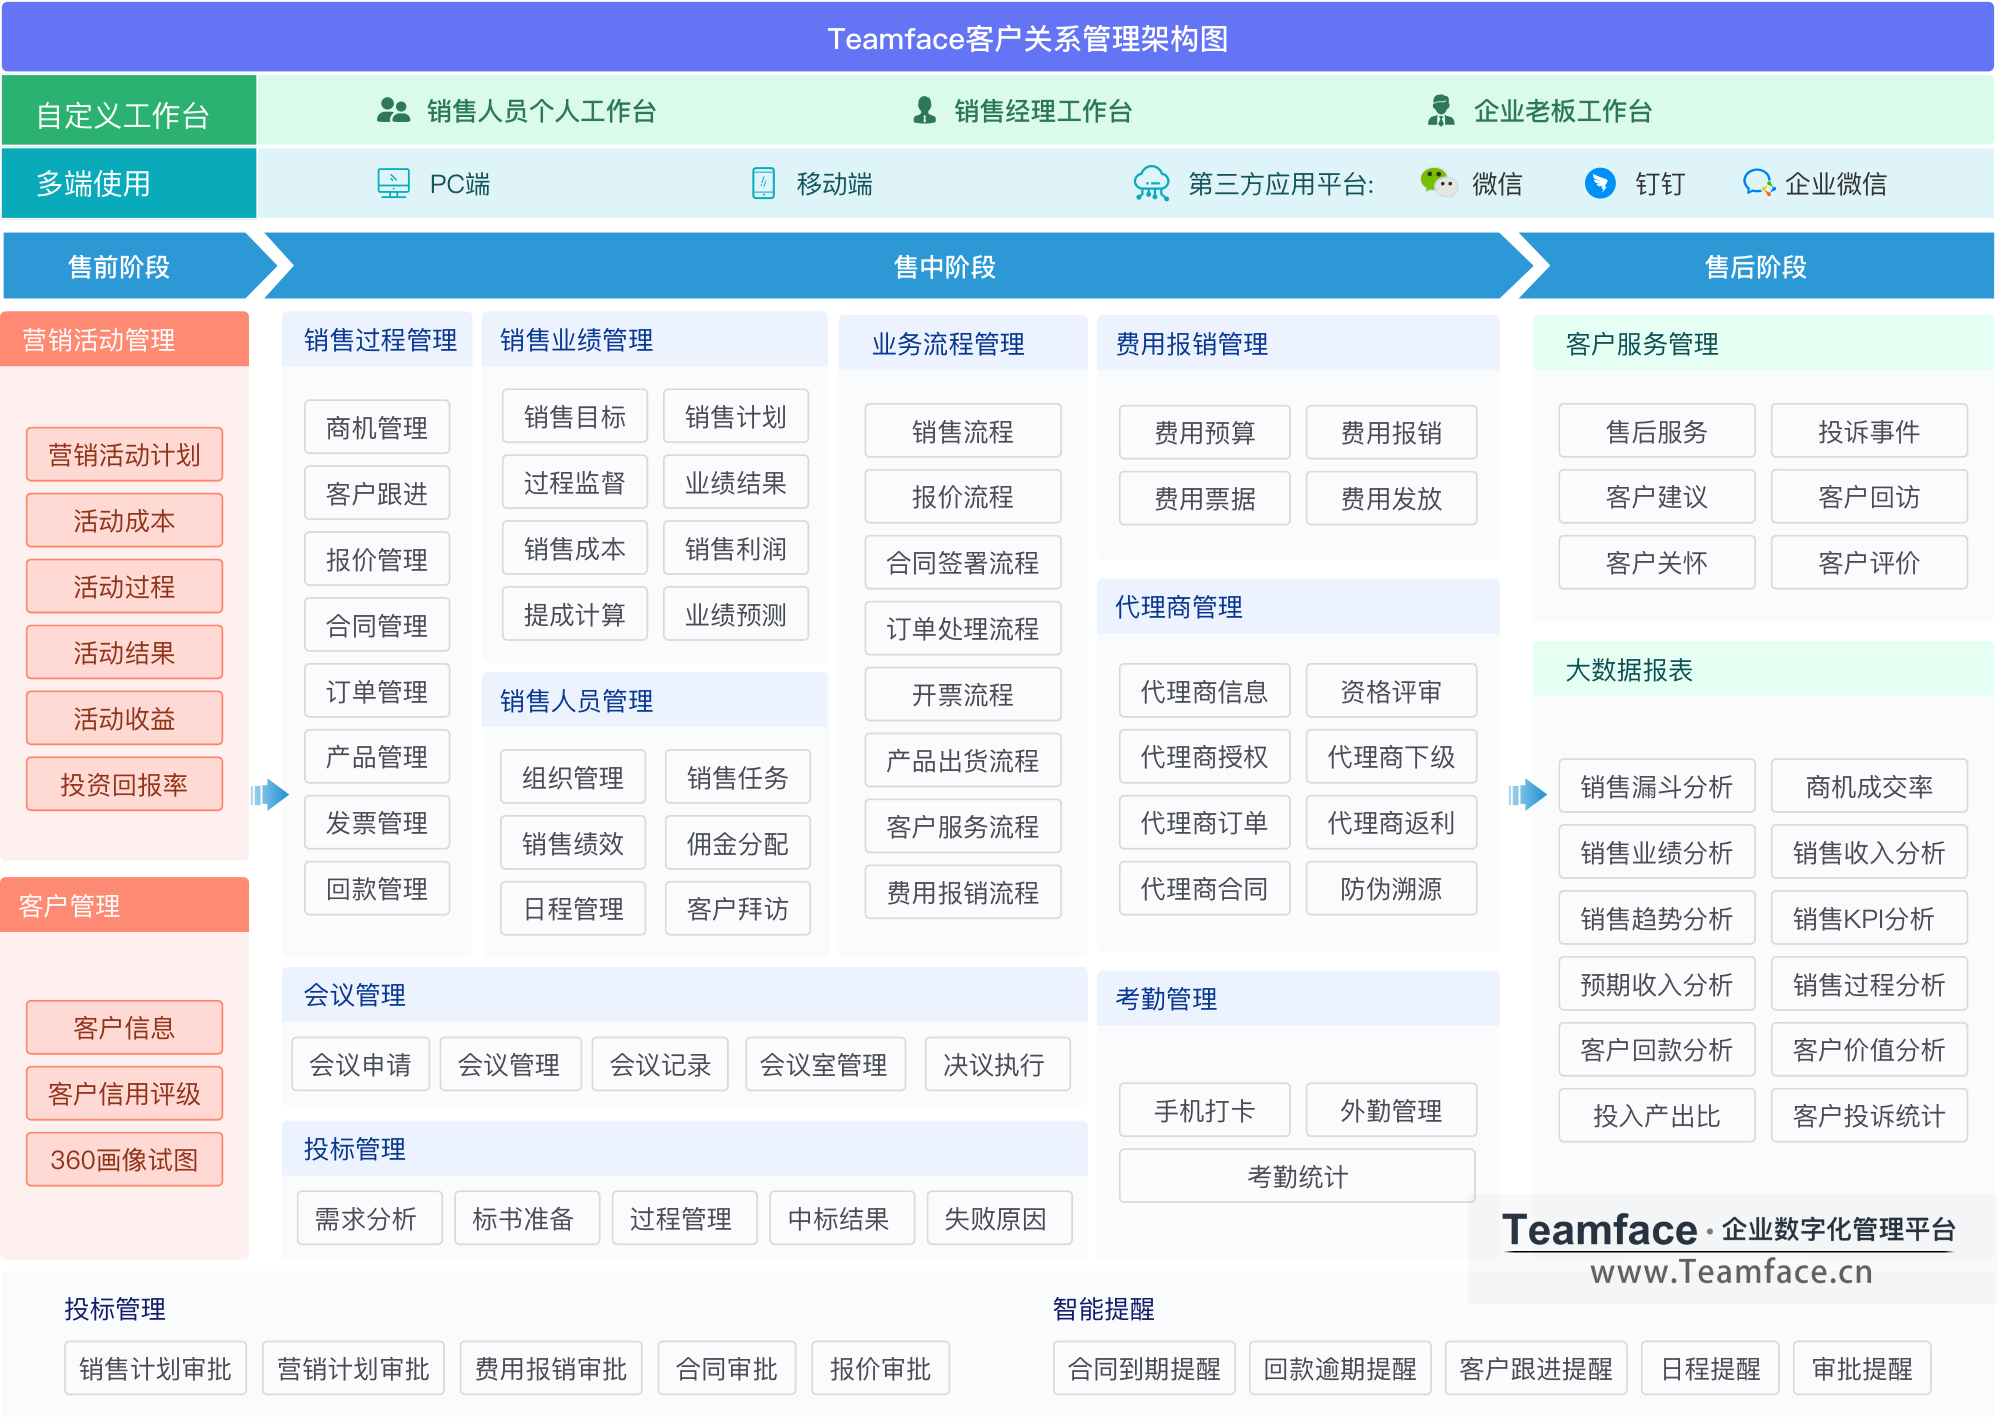
Task: Click the 需求分析 box
Action: coord(369,1219)
